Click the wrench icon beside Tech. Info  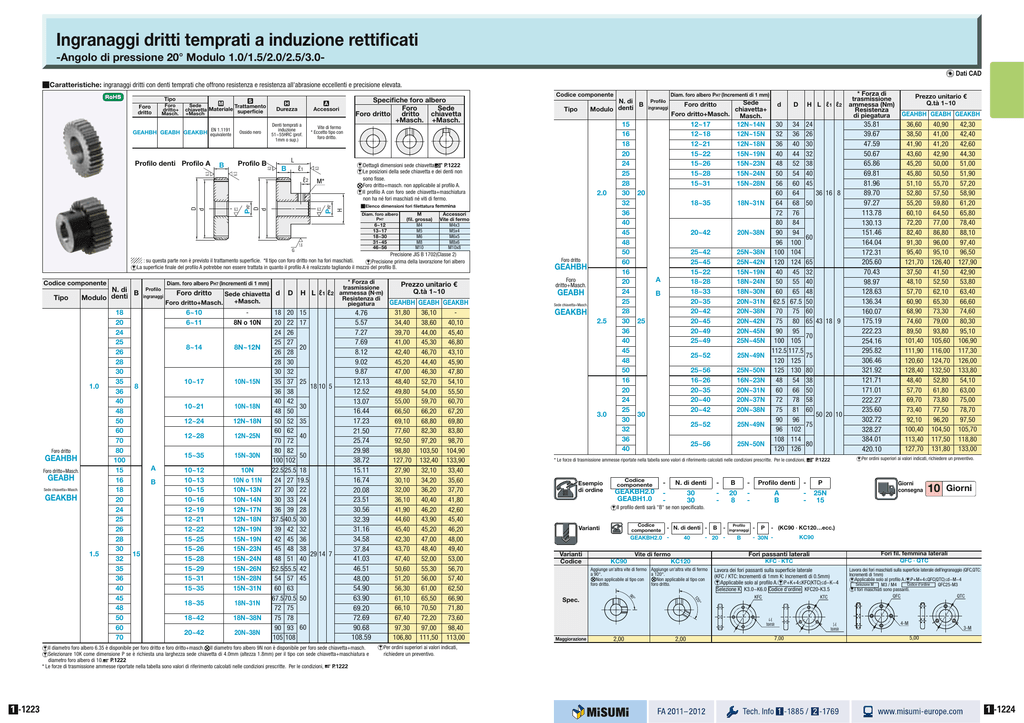(733, 711)
